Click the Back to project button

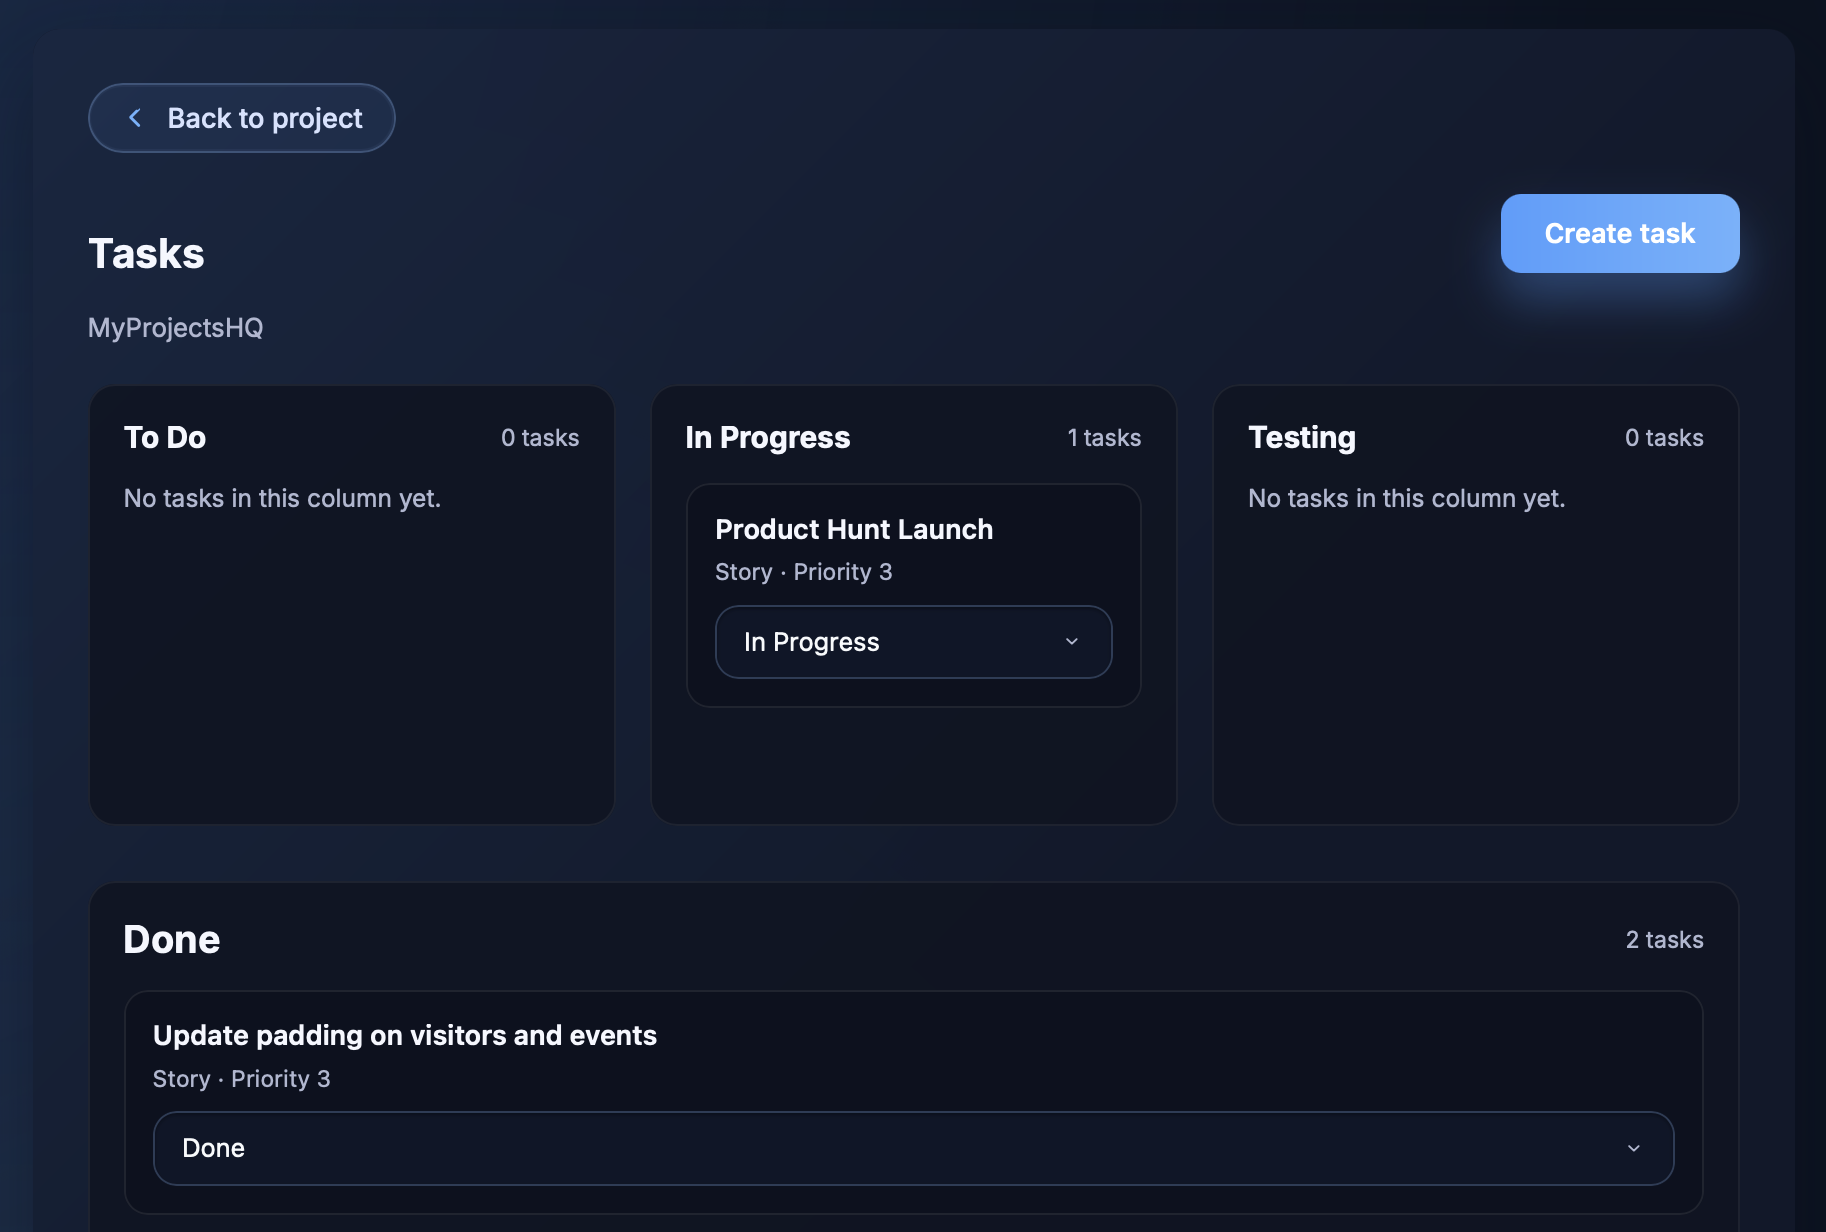point(241,117)
